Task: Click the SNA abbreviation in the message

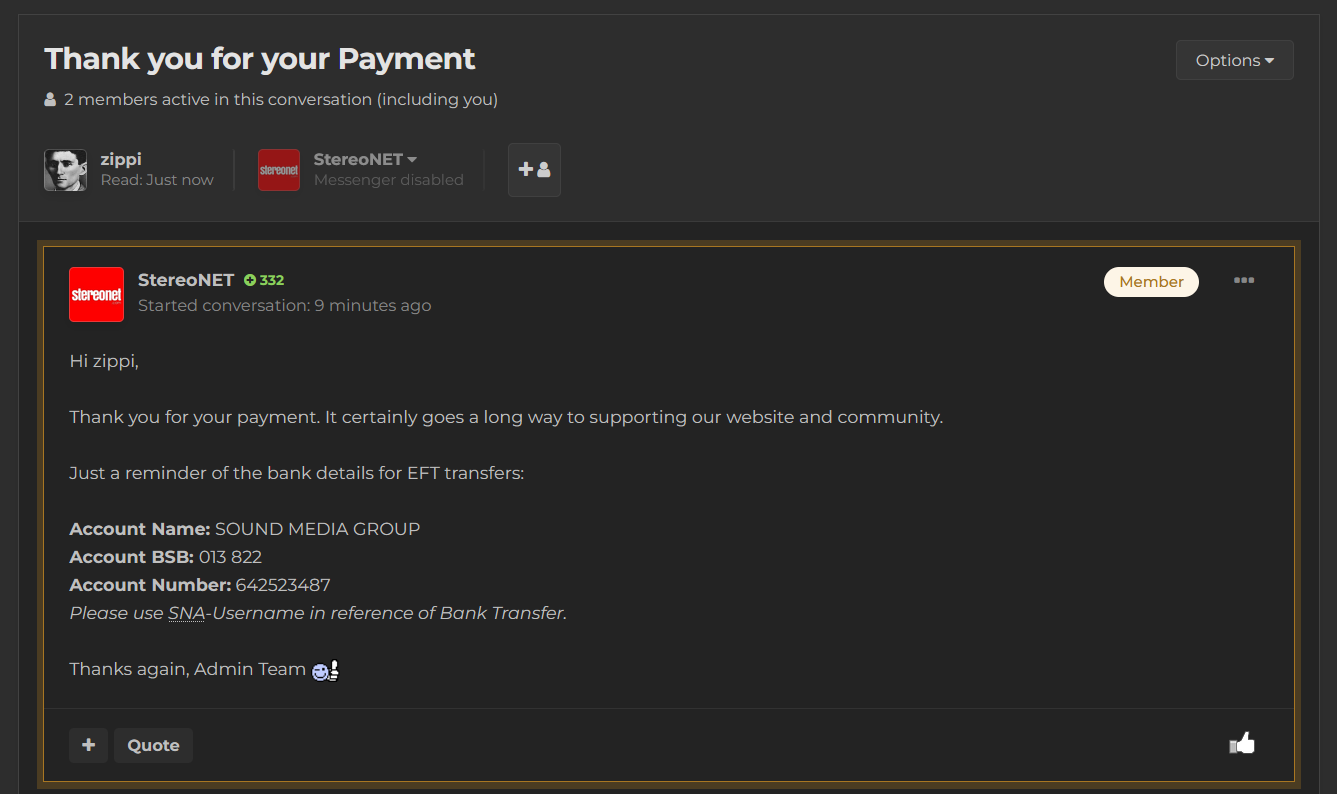Action: click(186, 613)
